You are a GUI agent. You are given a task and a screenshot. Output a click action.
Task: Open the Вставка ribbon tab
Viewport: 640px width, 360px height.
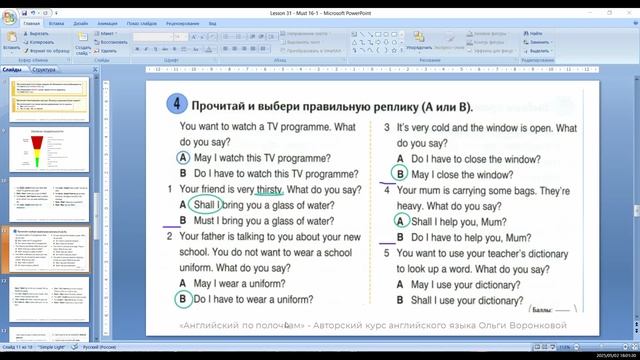coord(56,24)
